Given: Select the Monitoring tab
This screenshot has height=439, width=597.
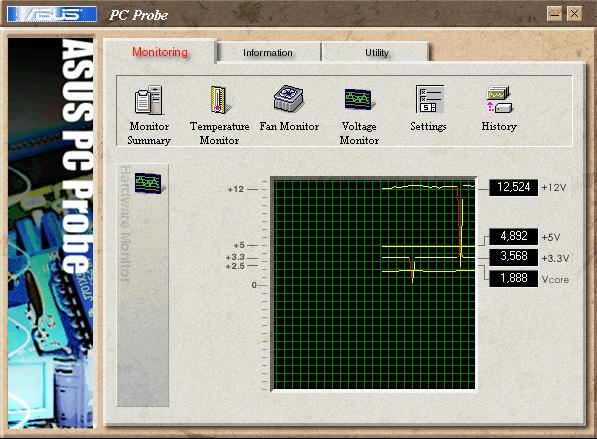Looking at the screenshot, I should coord(160,51).
